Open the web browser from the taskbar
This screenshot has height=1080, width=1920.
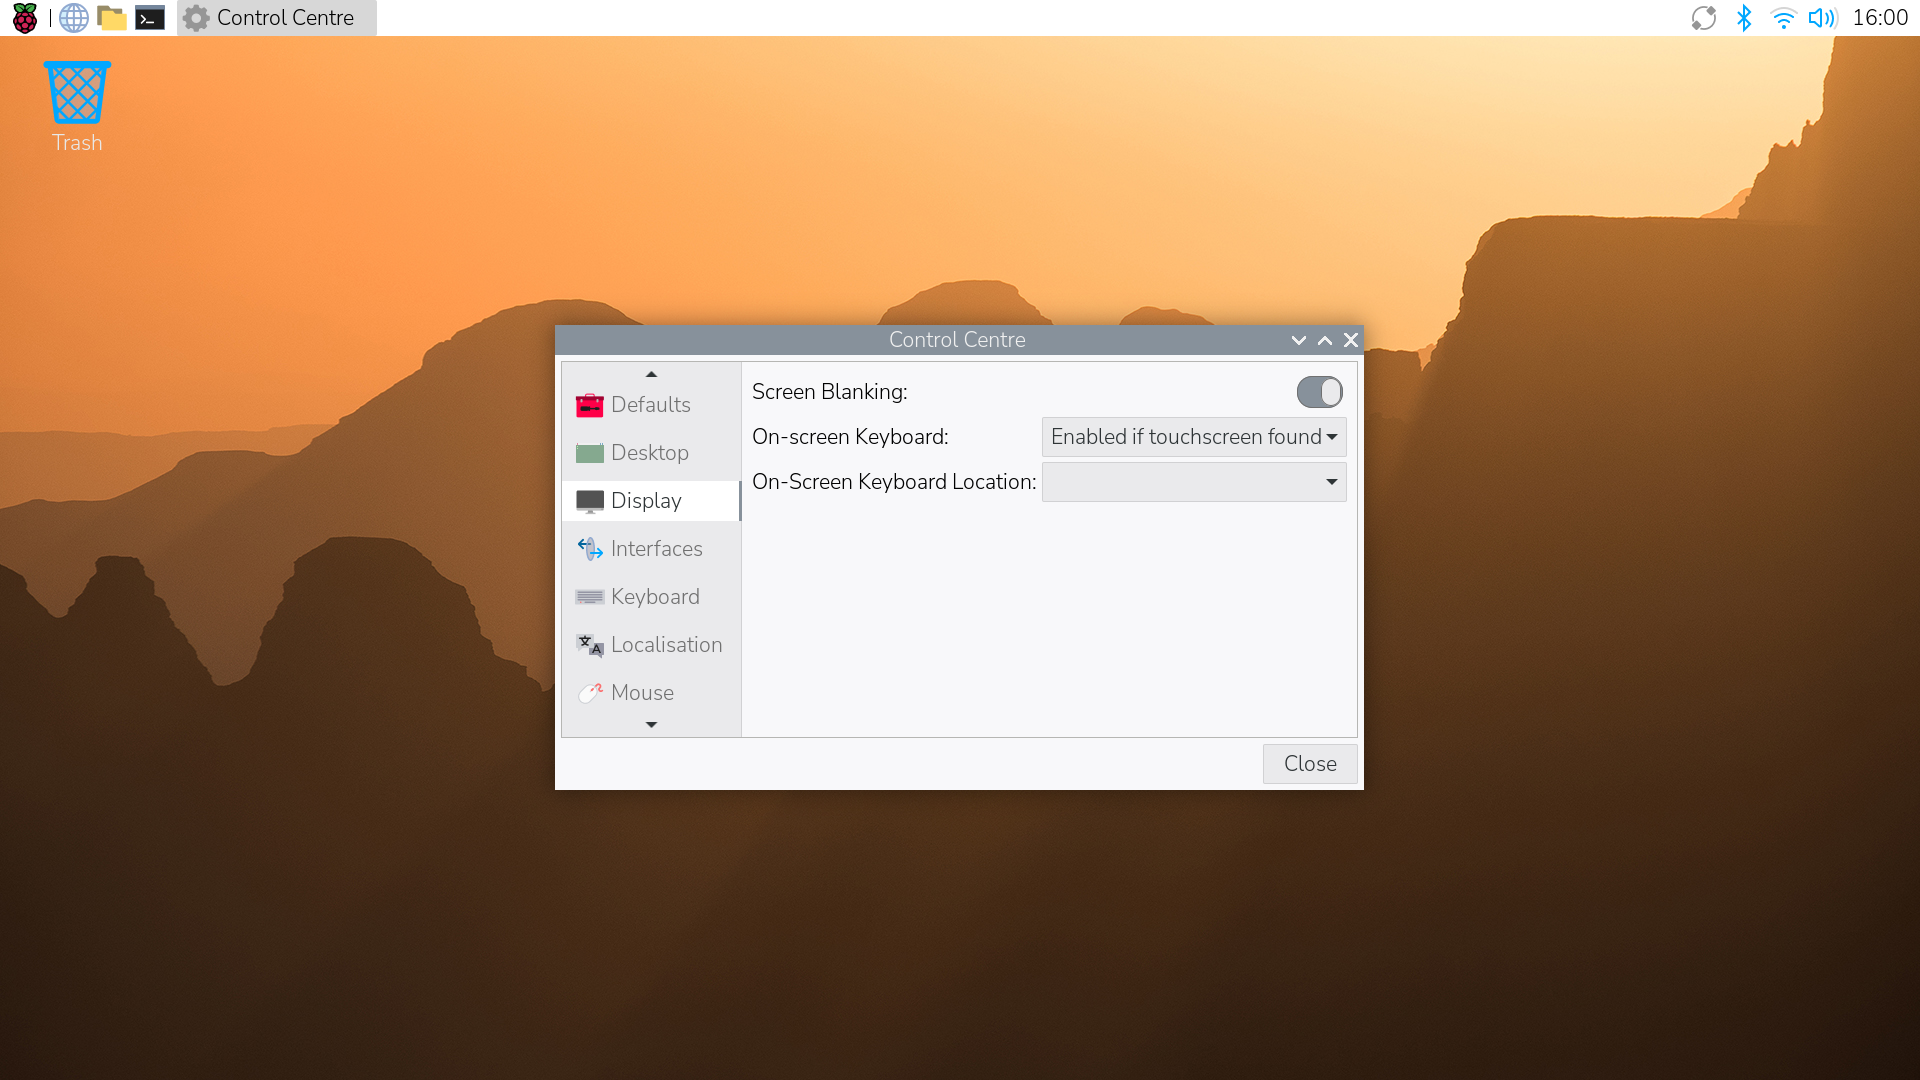(73, 17)
